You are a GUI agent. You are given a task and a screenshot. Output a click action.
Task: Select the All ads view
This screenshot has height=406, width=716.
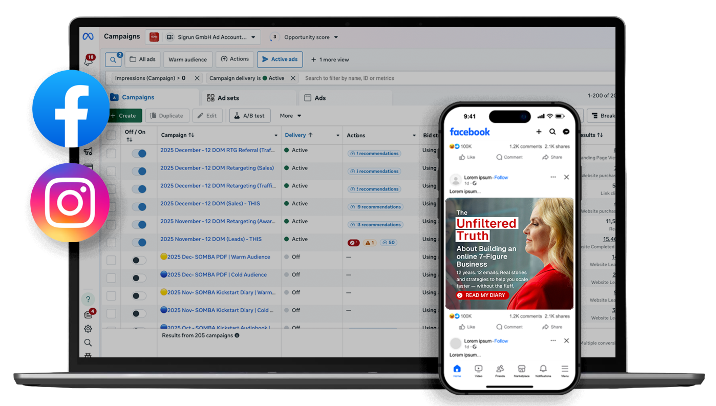(x=142, y=59)
